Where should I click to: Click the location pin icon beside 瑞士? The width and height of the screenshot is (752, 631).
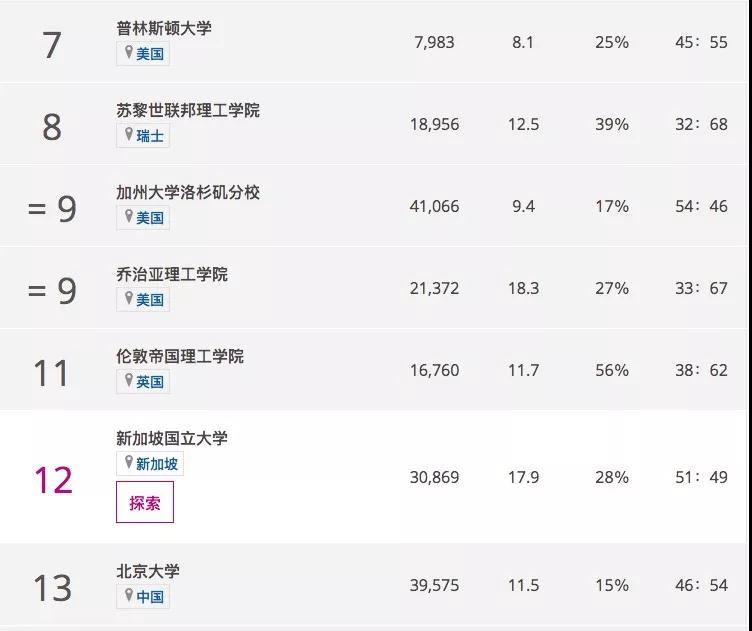point(128,135)
